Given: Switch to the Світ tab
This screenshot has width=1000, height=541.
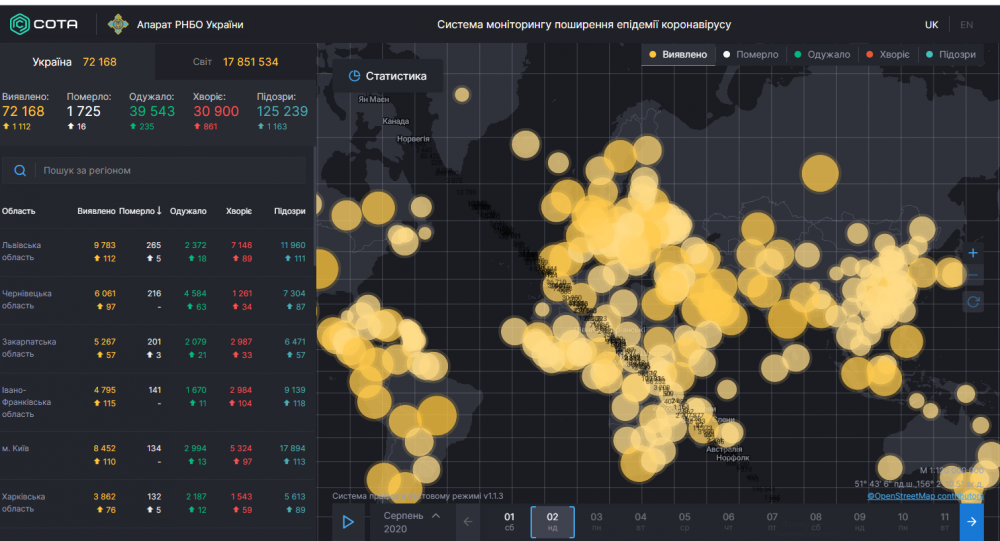Looking at the screenshot, I should tap(236, 62).
